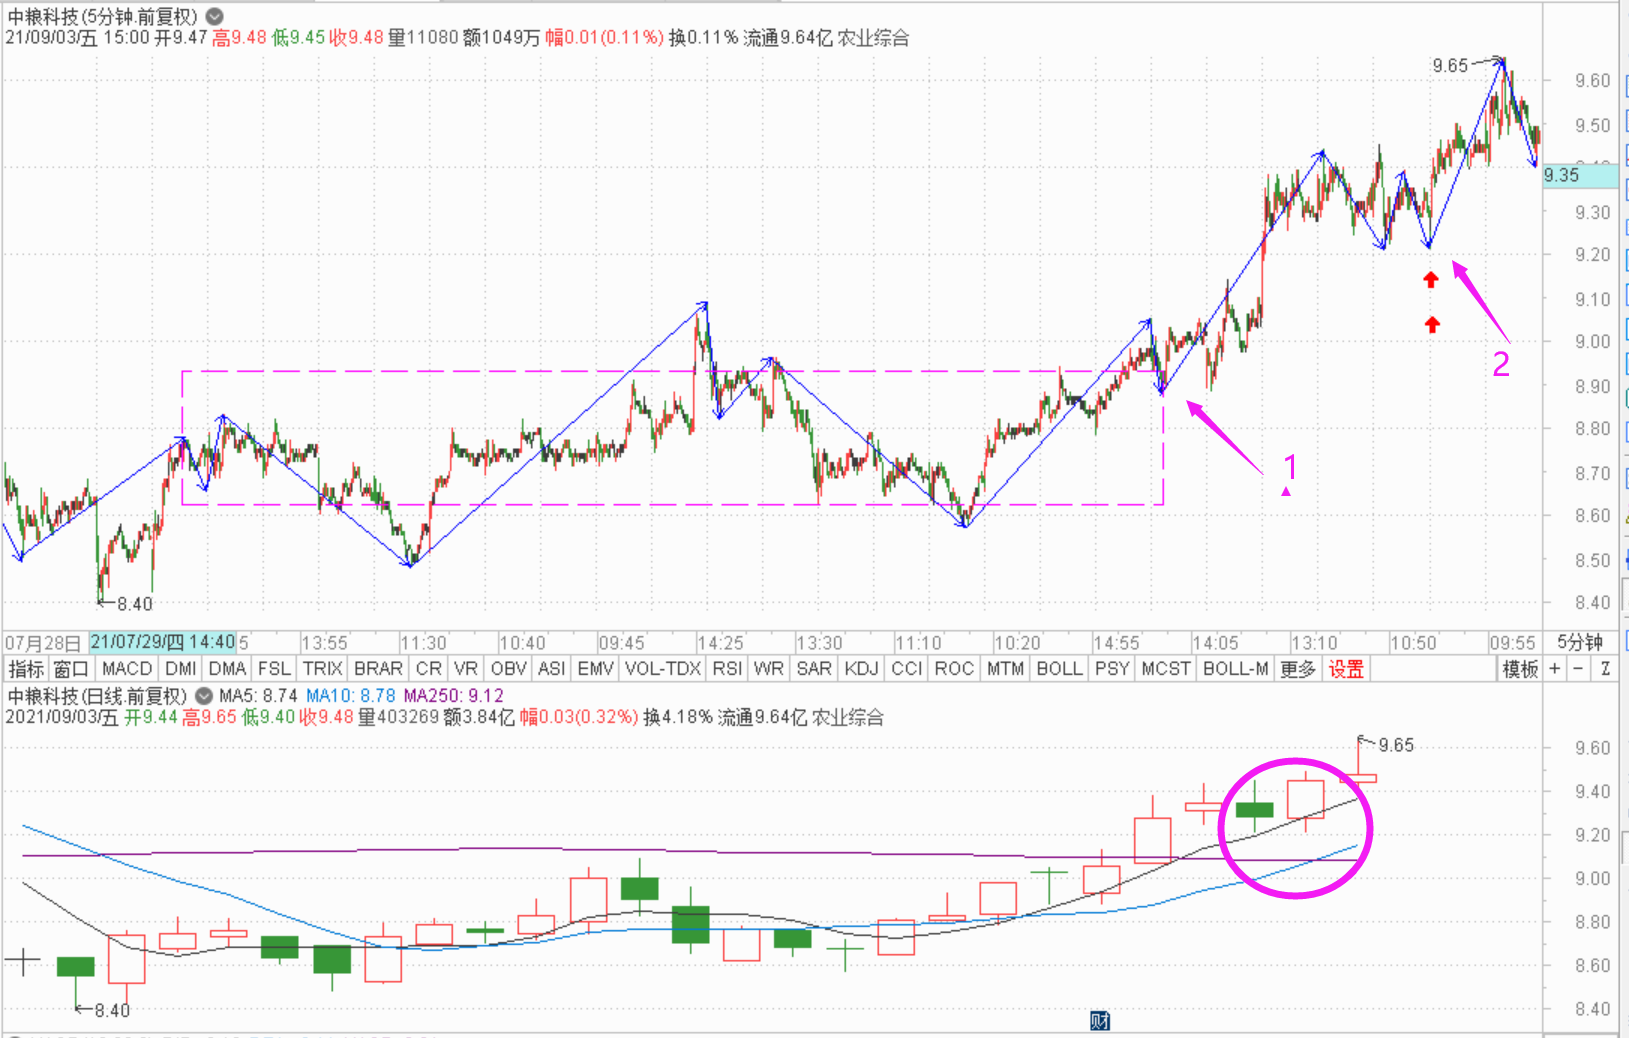
Task: Open the 指标 tab
Action: click(26, 669)
